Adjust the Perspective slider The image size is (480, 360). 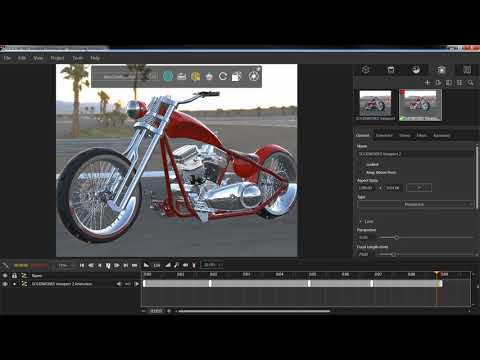pos(397,237)
